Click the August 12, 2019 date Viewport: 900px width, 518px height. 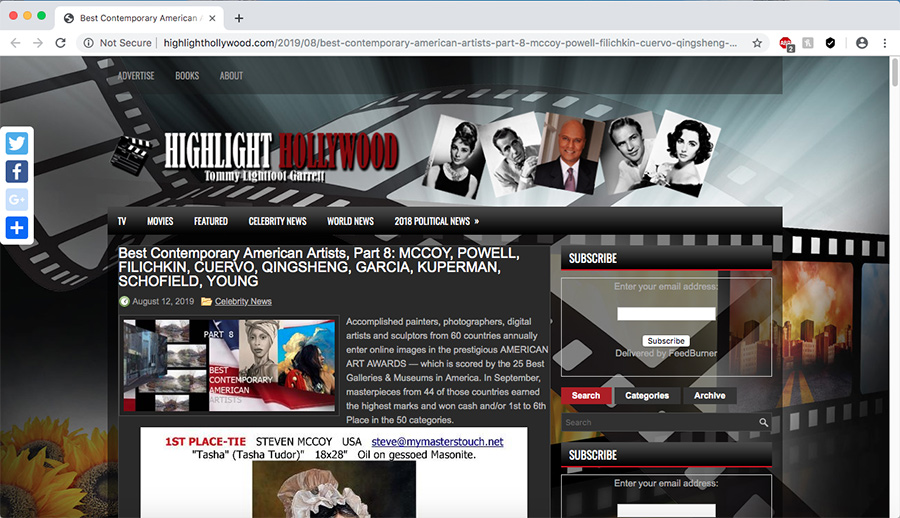click(x=163, y=301)
